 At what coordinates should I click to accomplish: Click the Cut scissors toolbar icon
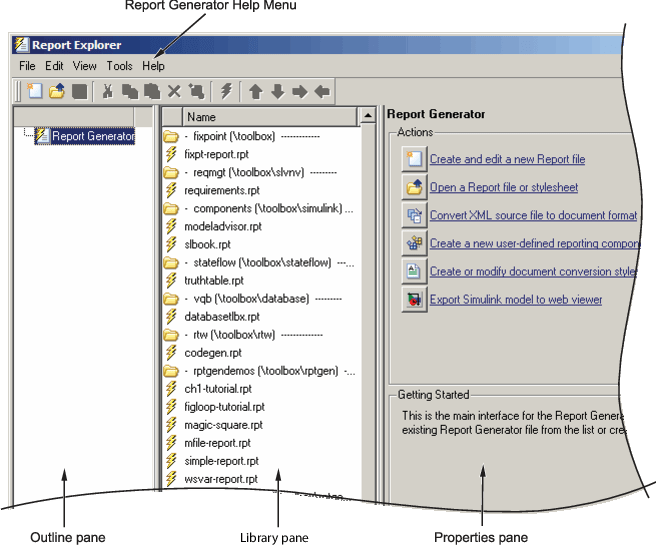[x=108, y=91]
